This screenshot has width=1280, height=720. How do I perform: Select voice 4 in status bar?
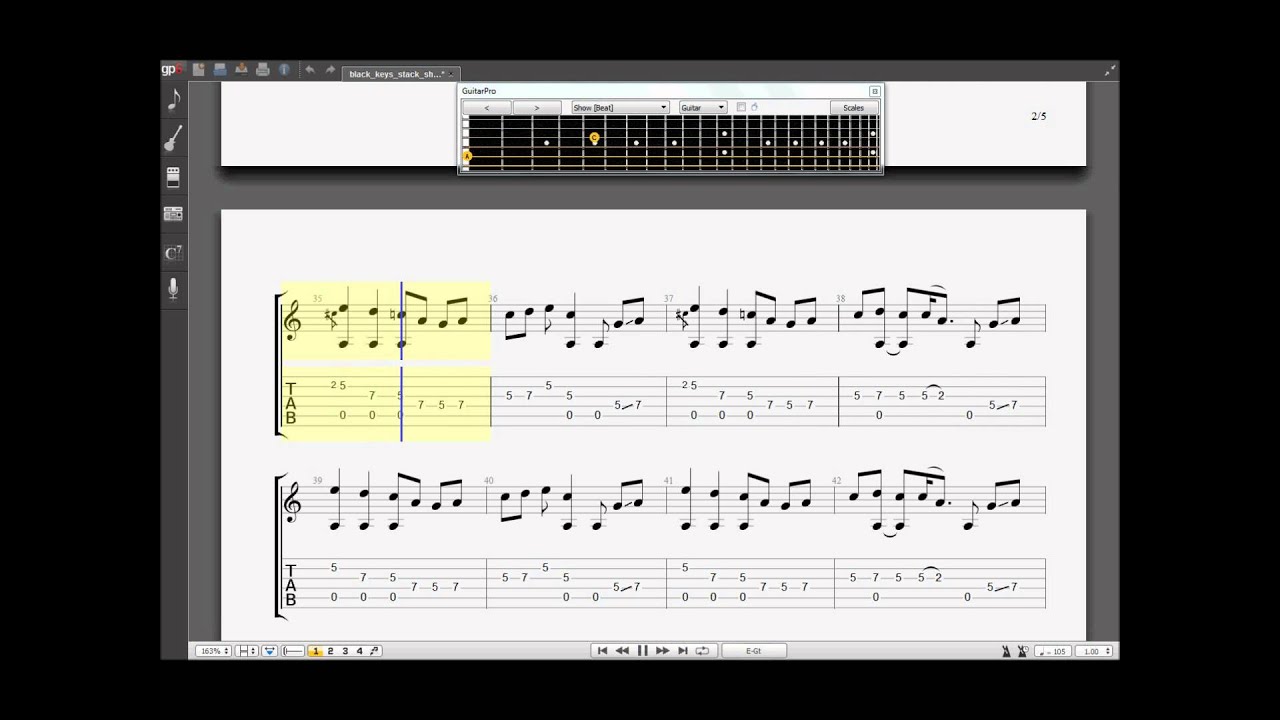(x=360, y=651)
